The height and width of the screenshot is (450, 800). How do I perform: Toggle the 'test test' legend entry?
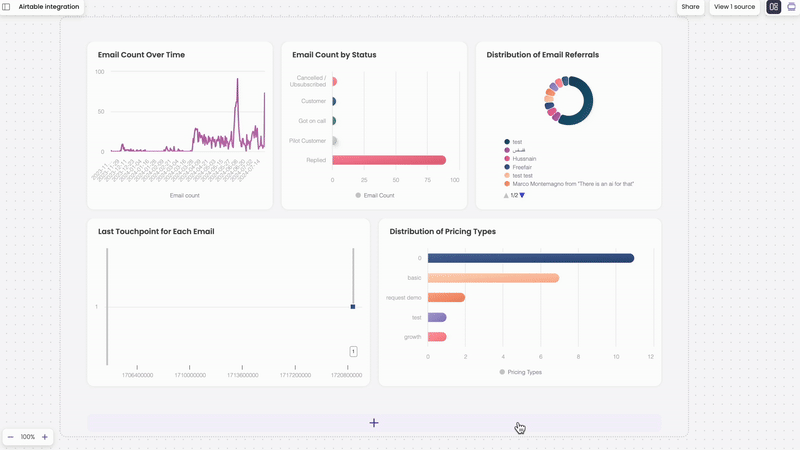[519, 176]
